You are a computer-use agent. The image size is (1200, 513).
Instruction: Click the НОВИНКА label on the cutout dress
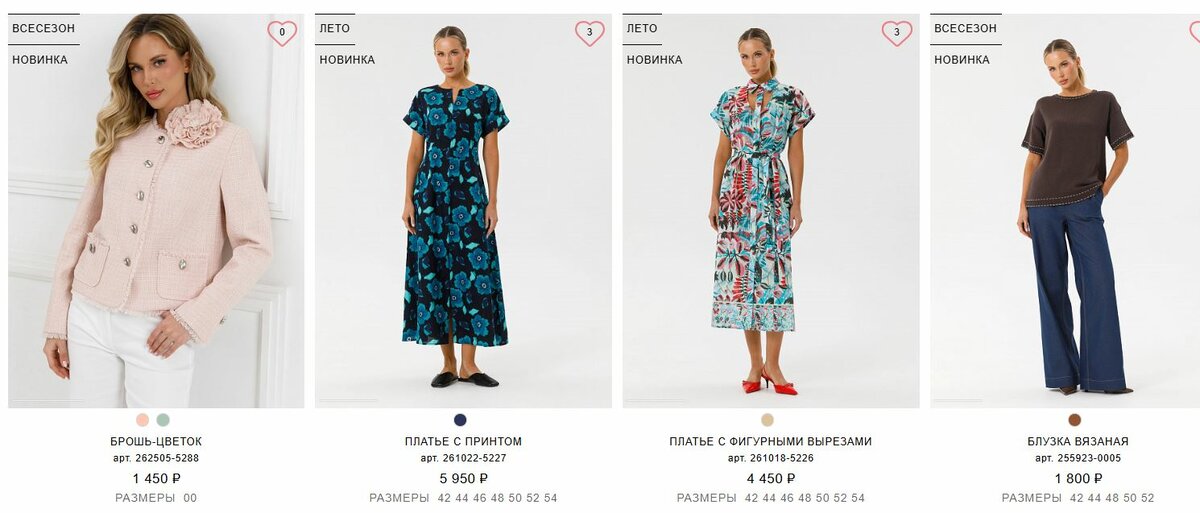[x=655, y=60]
